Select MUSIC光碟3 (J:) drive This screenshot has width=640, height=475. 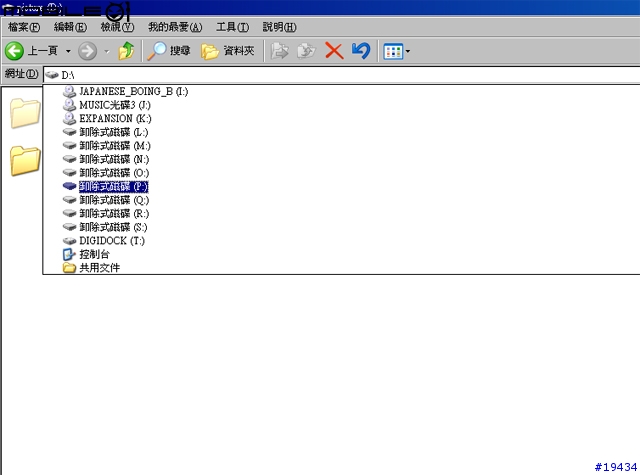tap(115, 105)
